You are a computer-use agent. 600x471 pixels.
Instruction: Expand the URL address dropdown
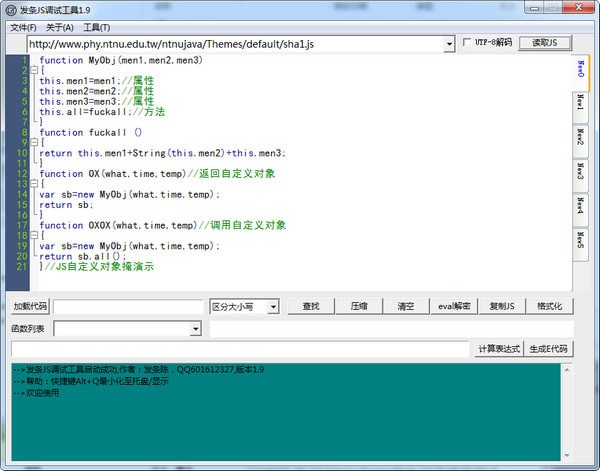(x=449, y=44)
